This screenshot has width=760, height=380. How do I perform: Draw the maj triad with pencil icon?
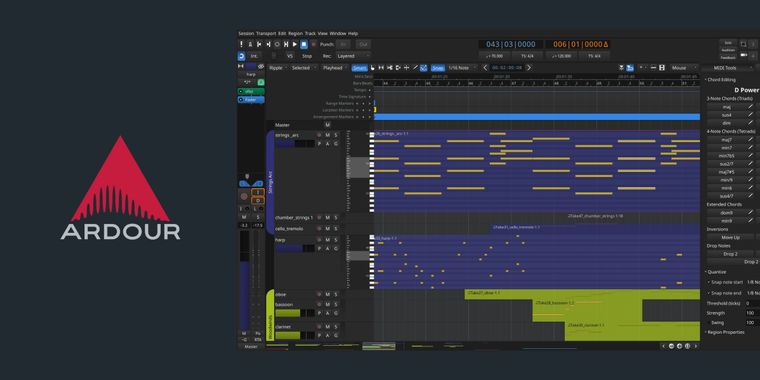tap(751, 107)
